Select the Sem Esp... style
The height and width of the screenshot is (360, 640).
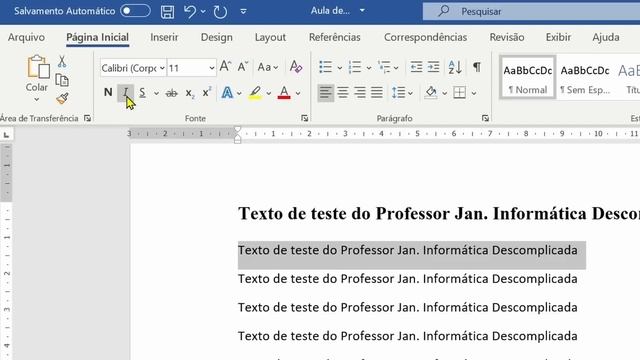pyautogui.click(x=585, y=78)
